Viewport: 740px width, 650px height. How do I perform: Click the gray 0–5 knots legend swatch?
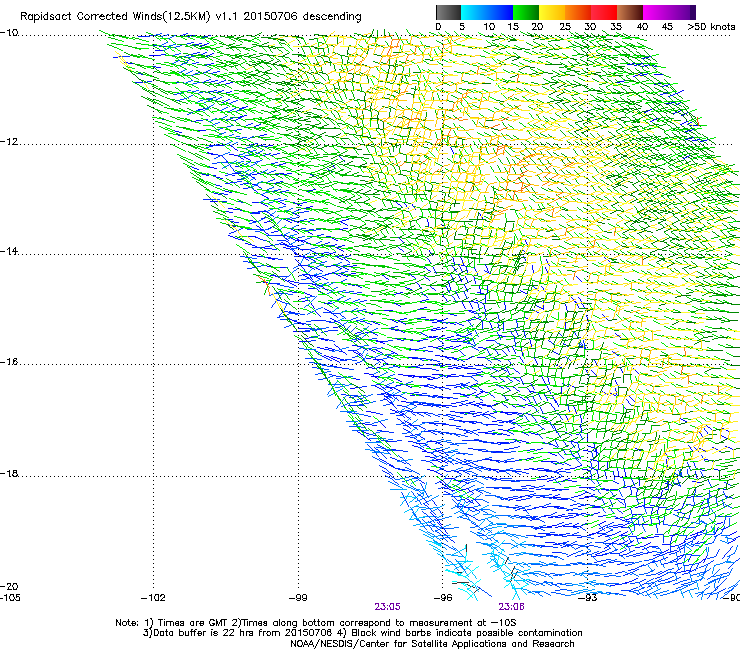[x=448, y=12]
